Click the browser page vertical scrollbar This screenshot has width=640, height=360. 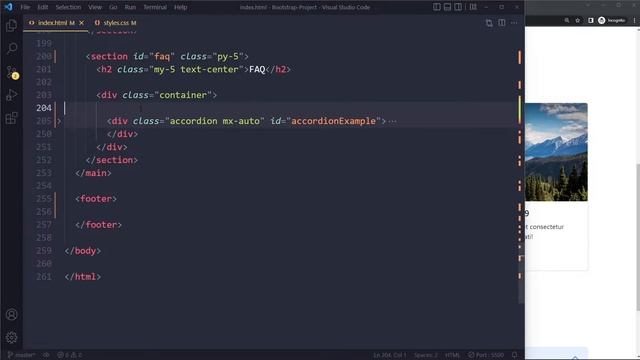[638, 237]
